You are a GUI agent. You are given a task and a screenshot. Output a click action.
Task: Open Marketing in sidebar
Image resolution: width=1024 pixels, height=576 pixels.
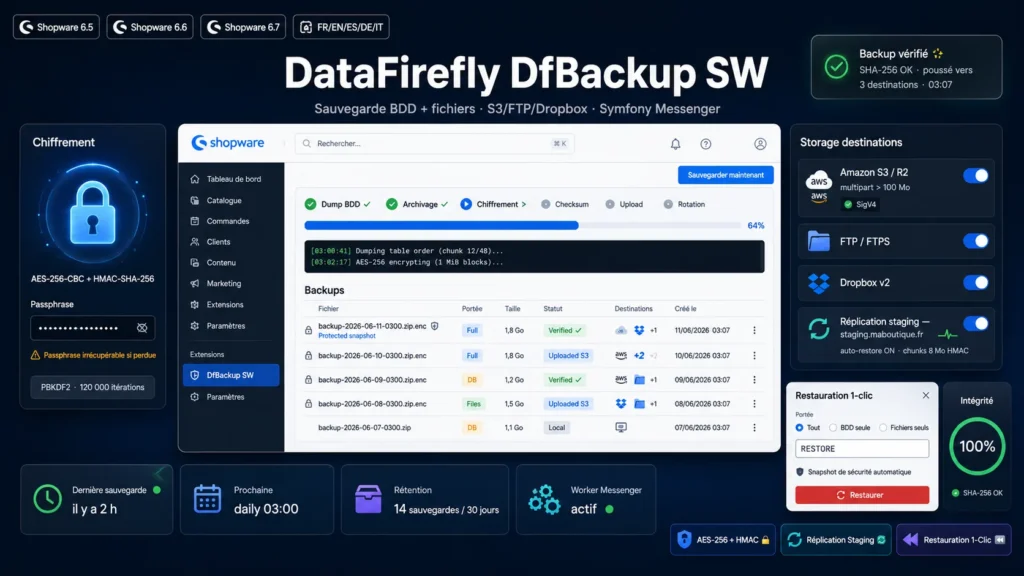(216, 283)
